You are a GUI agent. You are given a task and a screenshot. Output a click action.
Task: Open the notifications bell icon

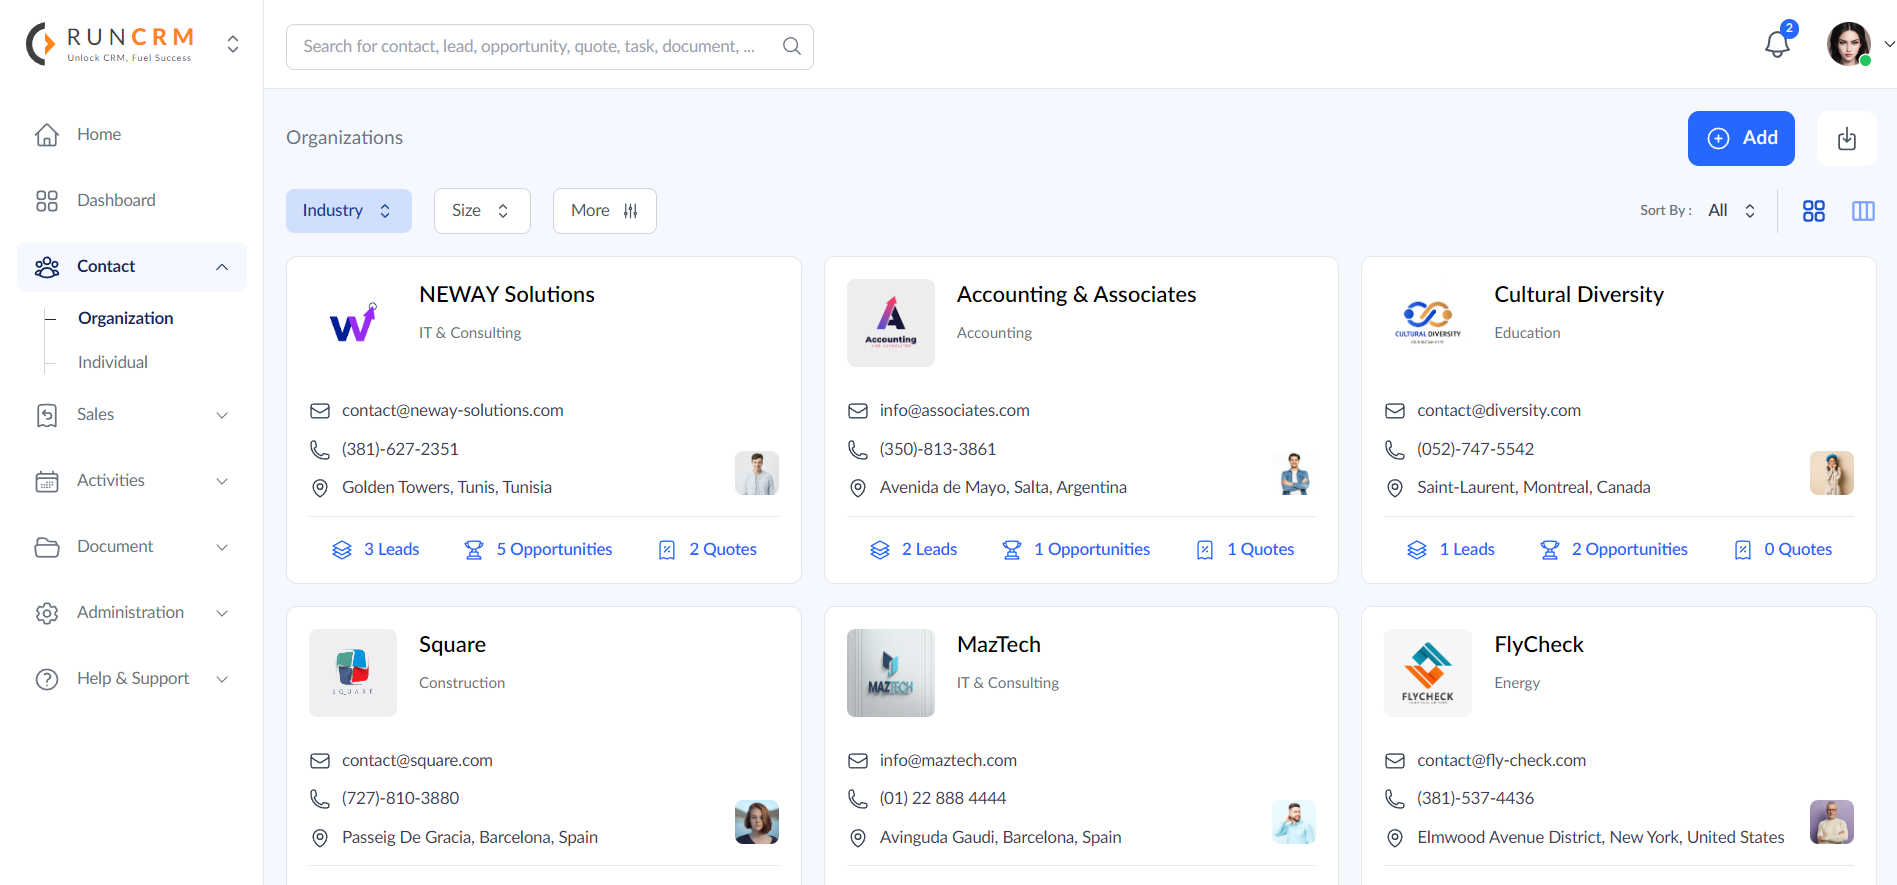tap(1777, 44)
